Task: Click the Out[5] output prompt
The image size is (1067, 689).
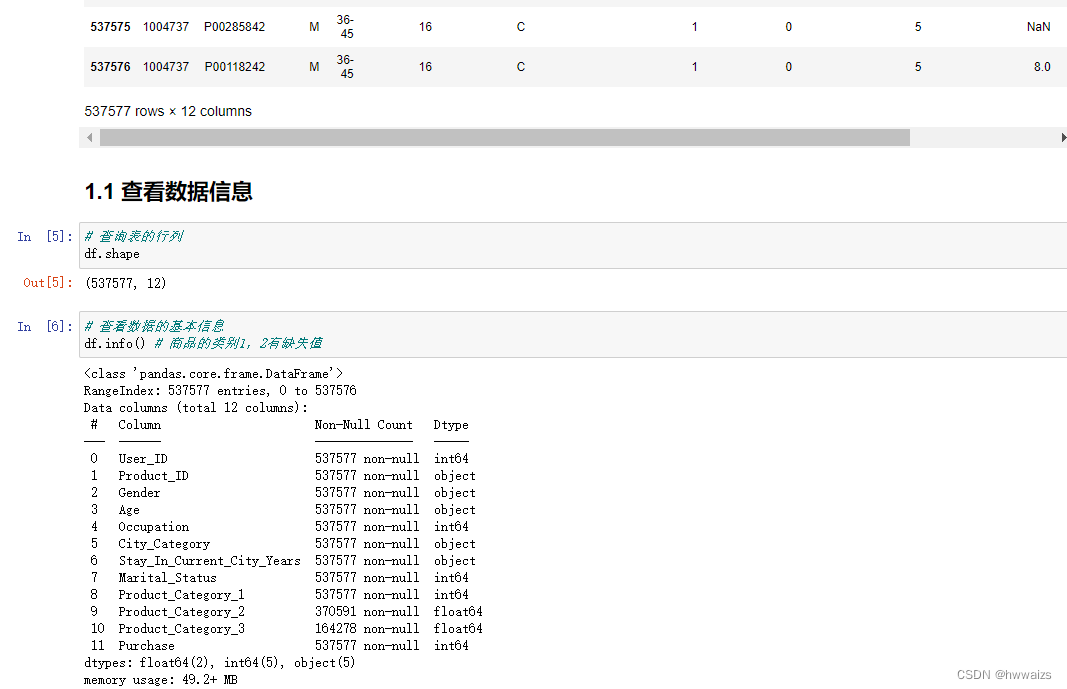Action: (48, 283)
